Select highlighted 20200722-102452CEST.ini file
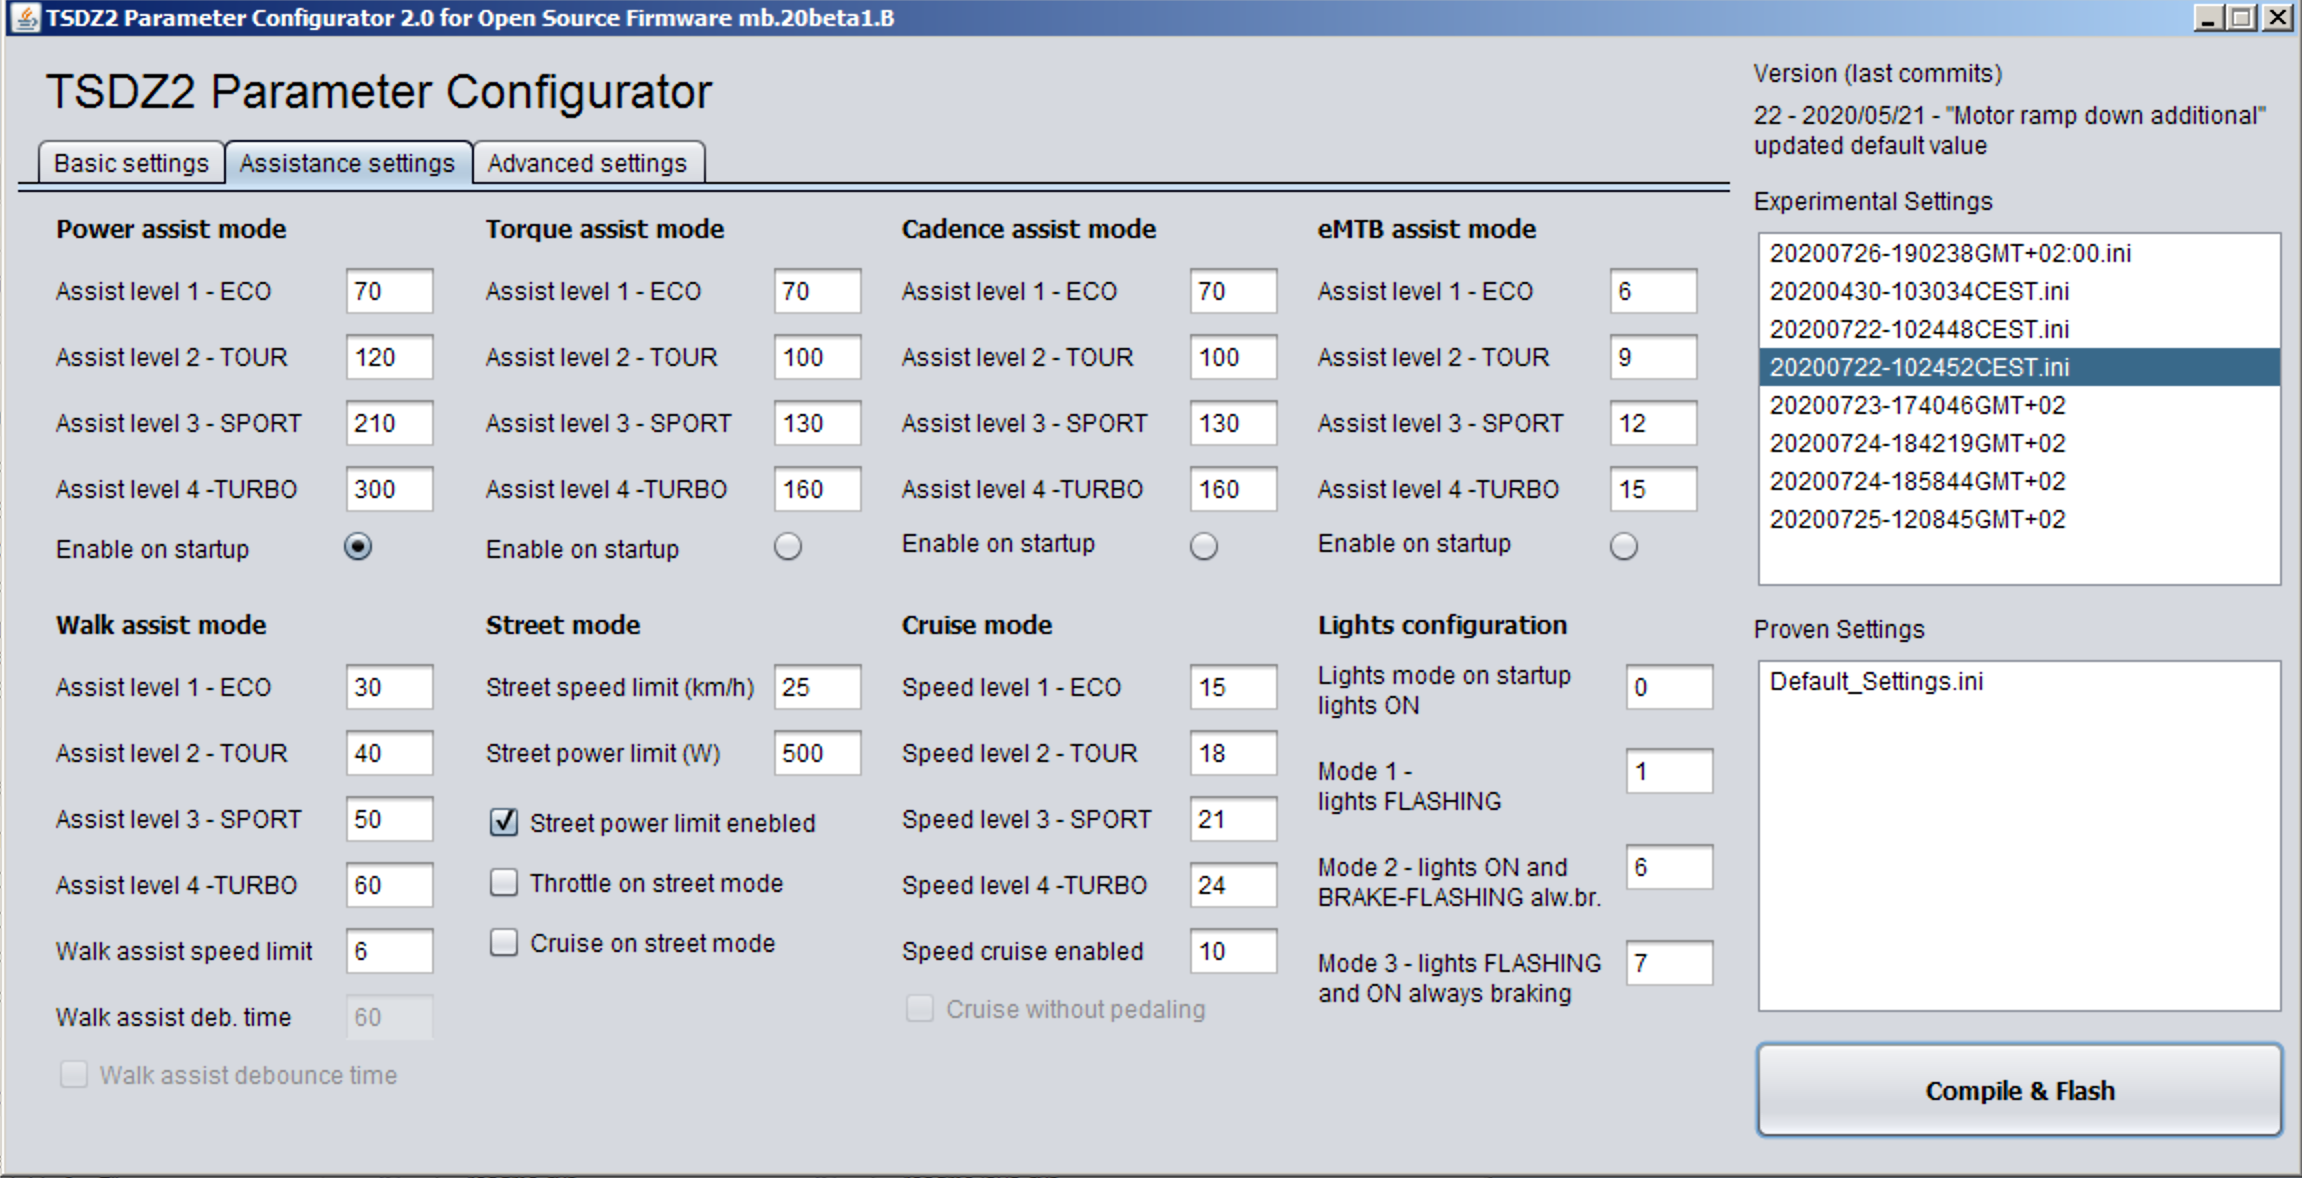 coord(2020,367)
